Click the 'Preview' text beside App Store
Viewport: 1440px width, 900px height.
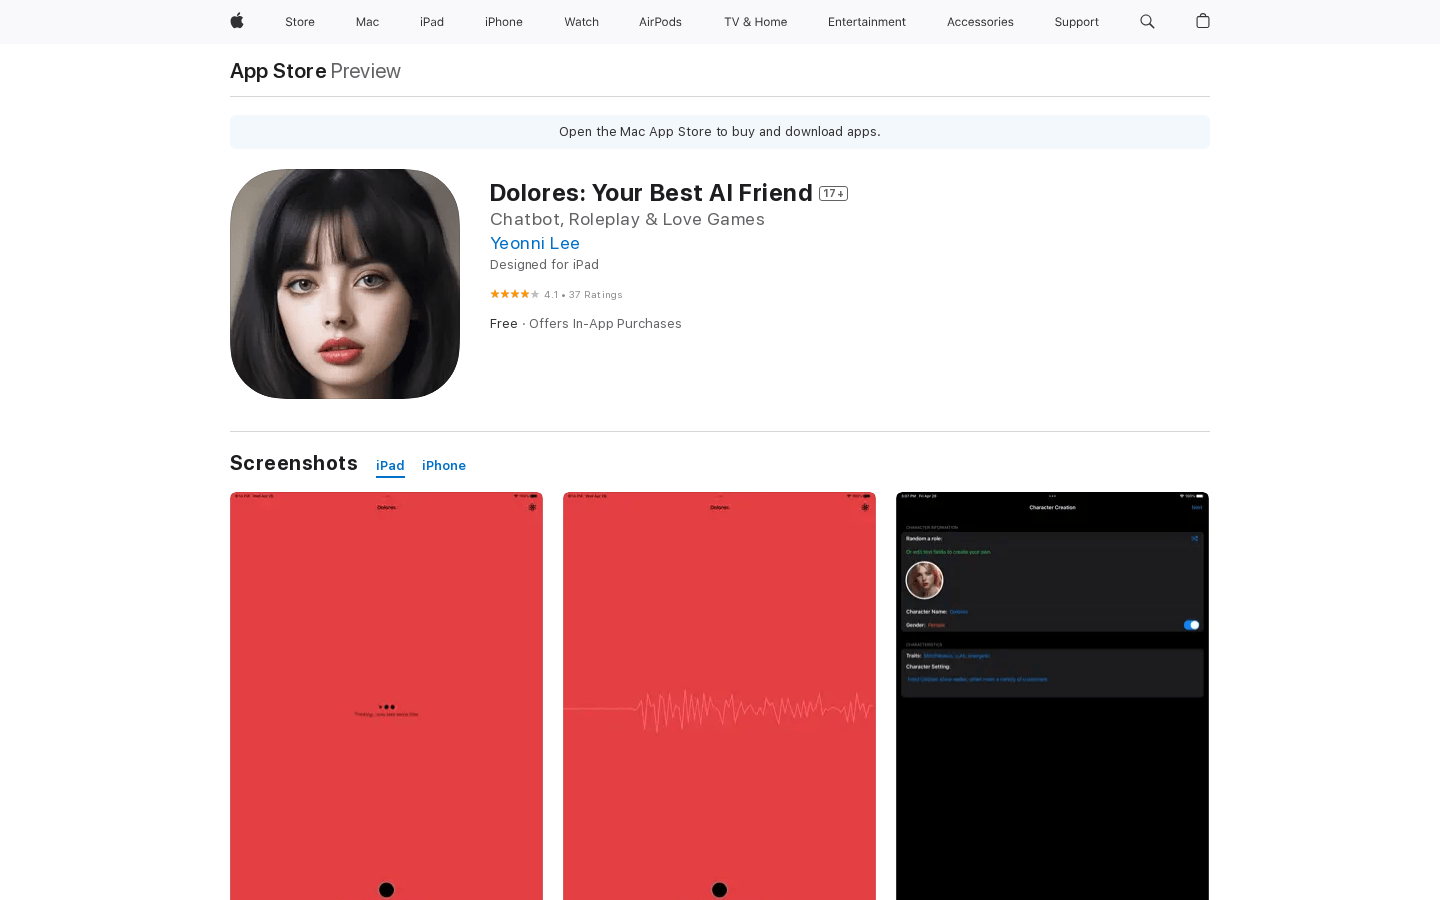coord(366,71)
